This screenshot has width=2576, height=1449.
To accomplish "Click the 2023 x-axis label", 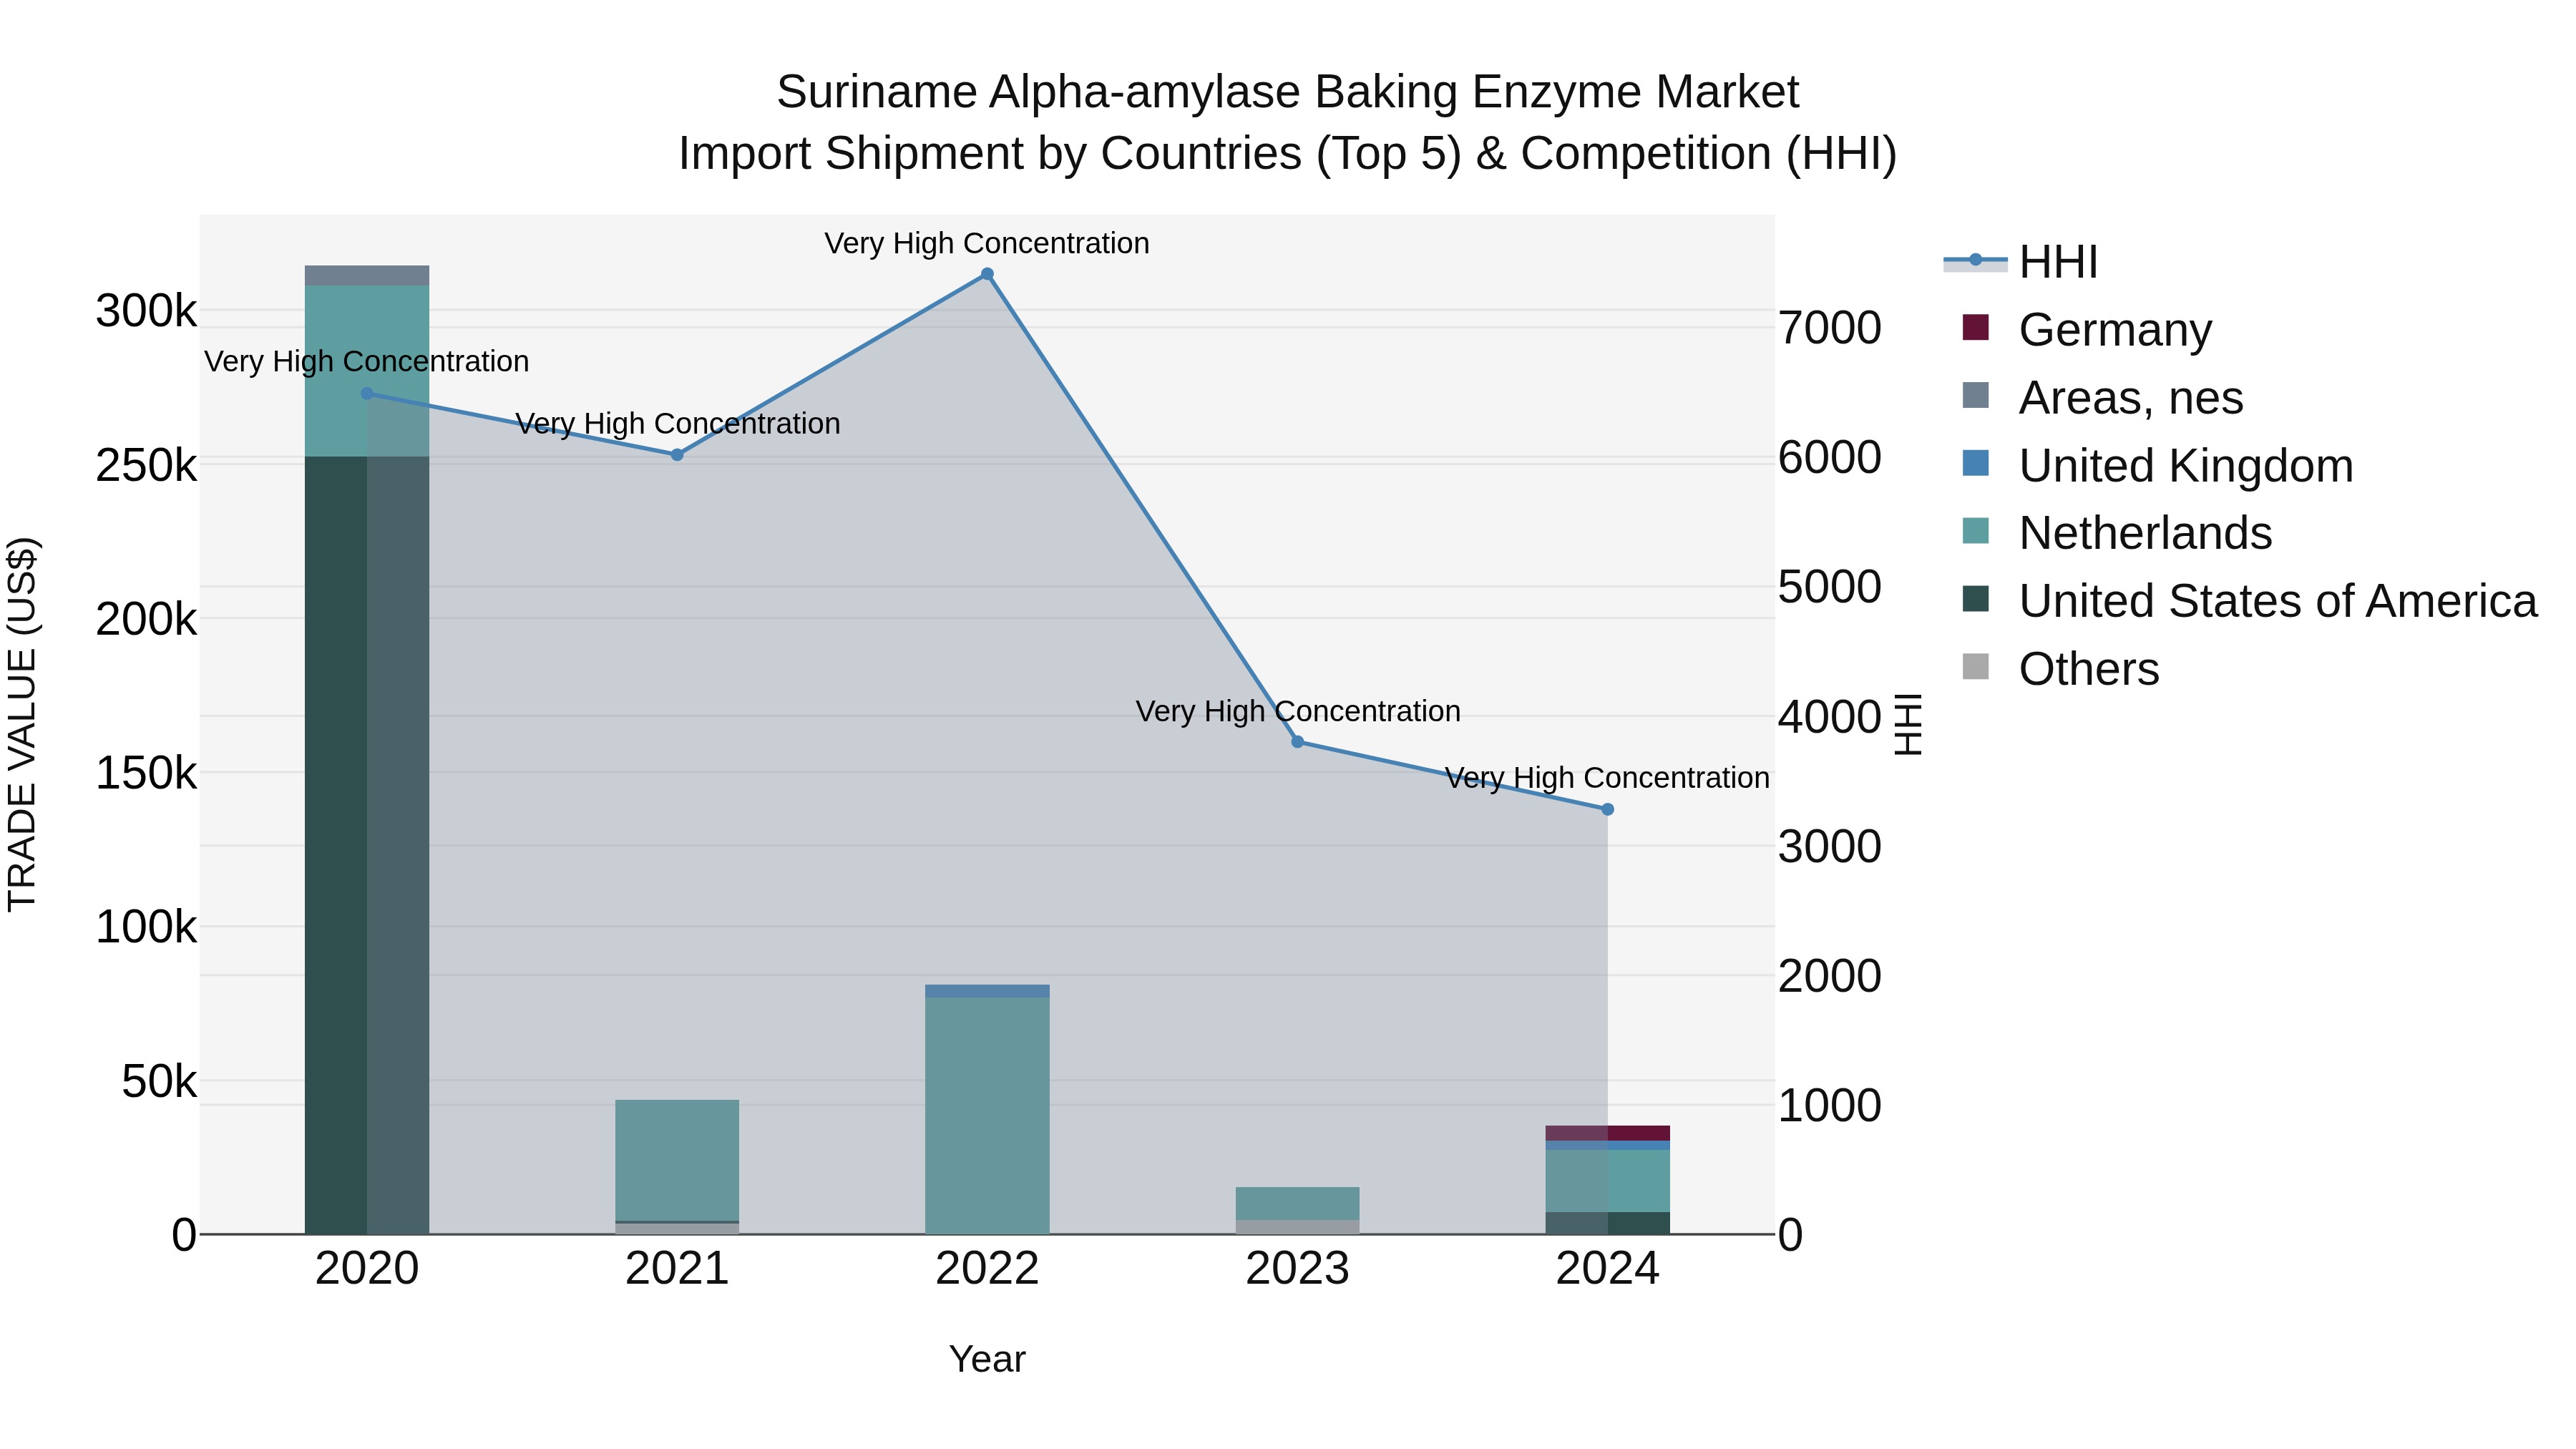I will click(1297, 1269).
